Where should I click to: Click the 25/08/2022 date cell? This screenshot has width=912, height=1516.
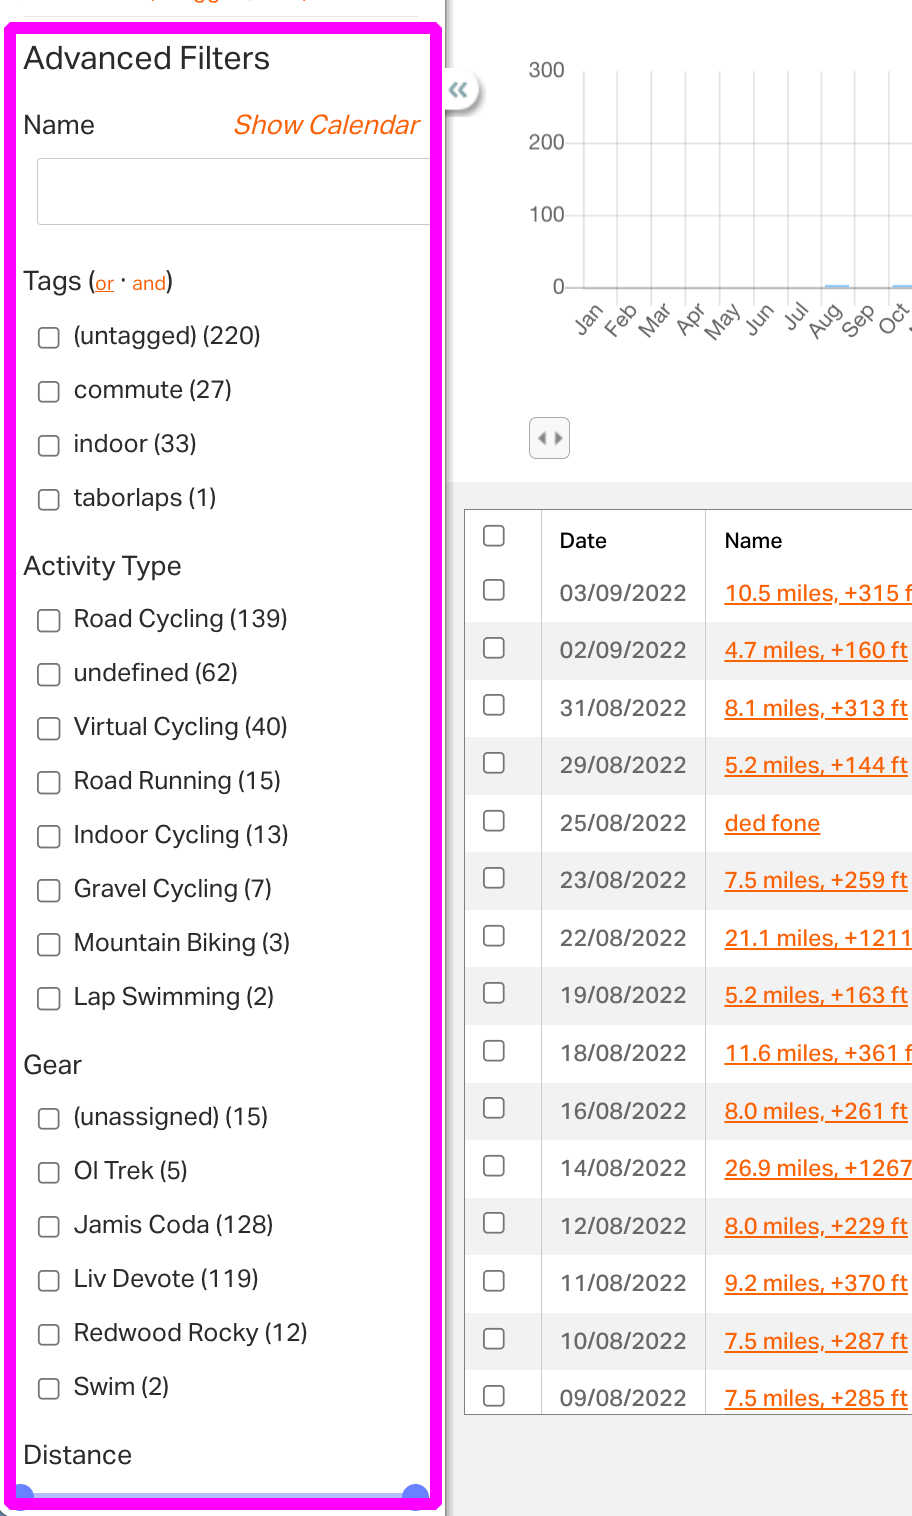point(623,823)
